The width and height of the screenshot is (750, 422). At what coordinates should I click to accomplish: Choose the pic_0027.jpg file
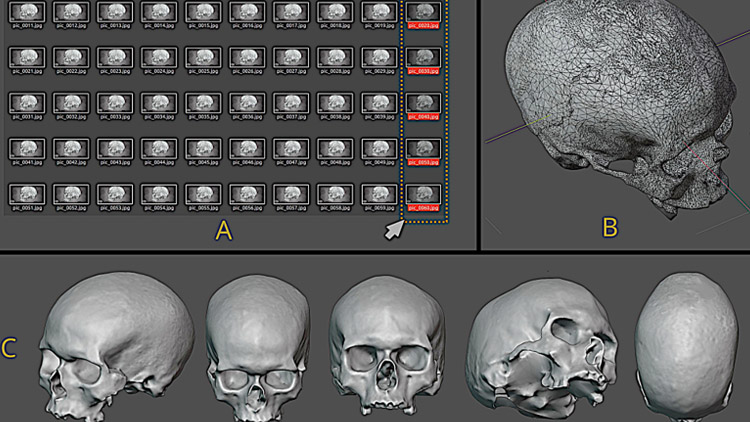click(288, 56)
